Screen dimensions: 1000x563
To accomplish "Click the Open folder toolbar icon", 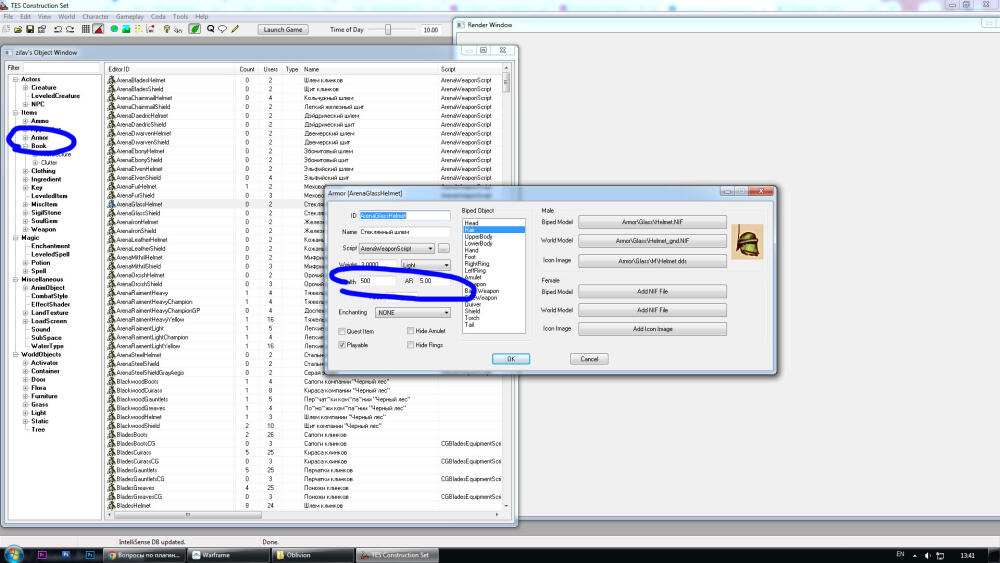I will click(x=18, y=29).
